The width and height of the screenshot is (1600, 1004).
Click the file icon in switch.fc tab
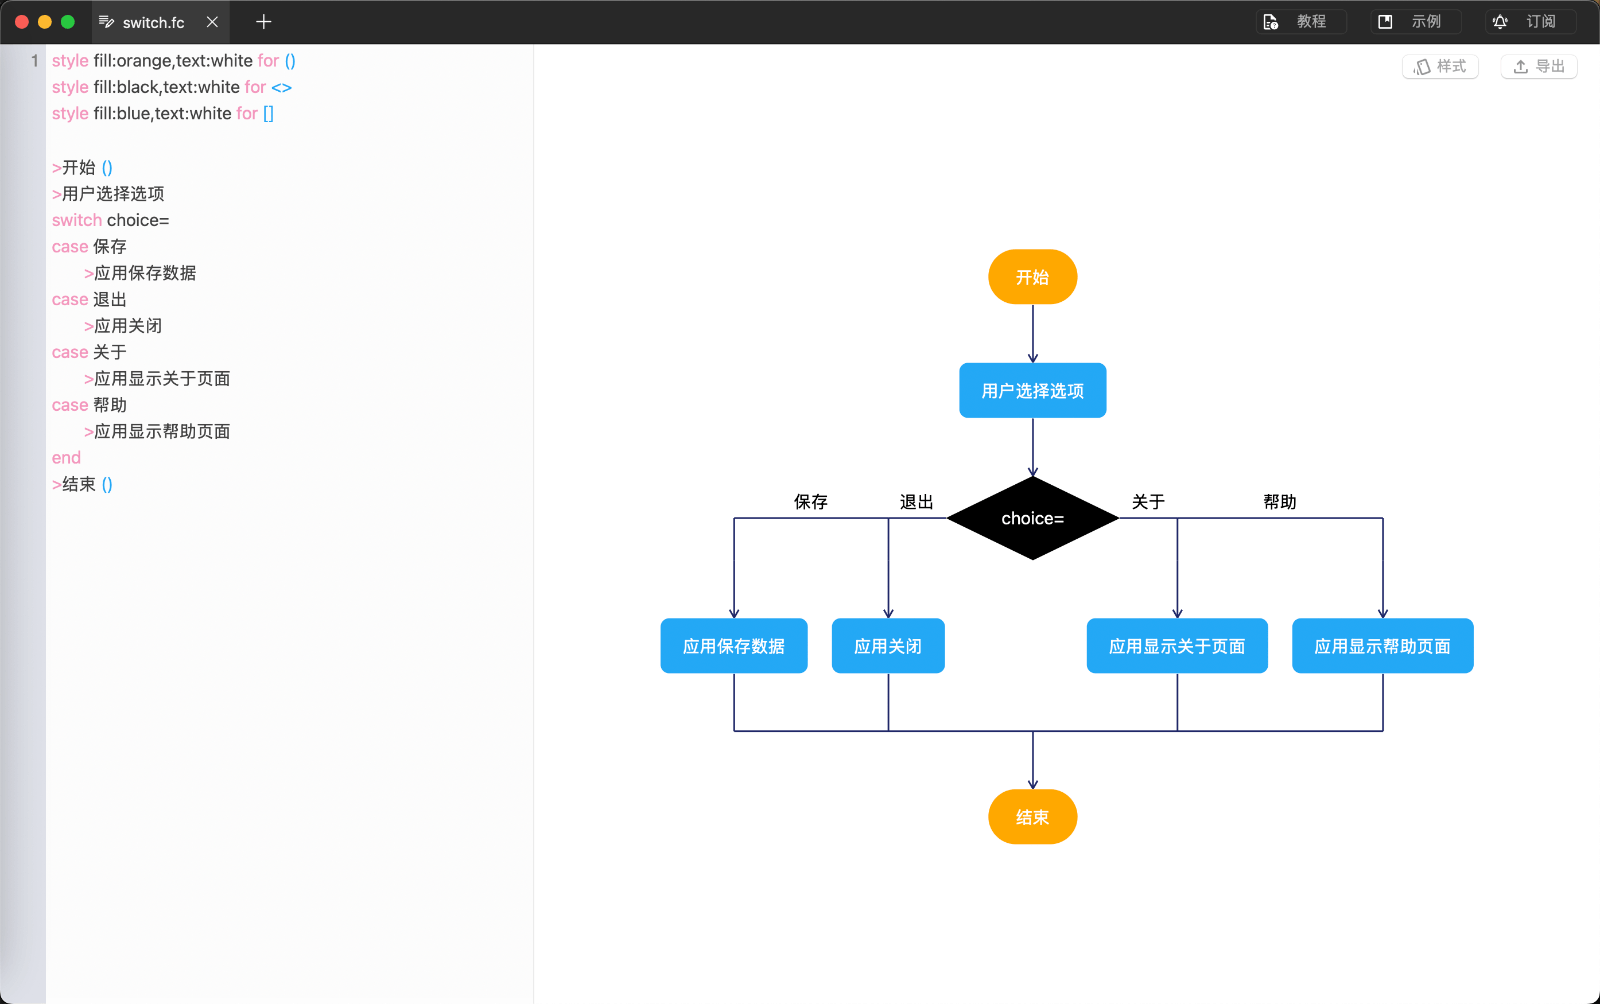(106, 22)
